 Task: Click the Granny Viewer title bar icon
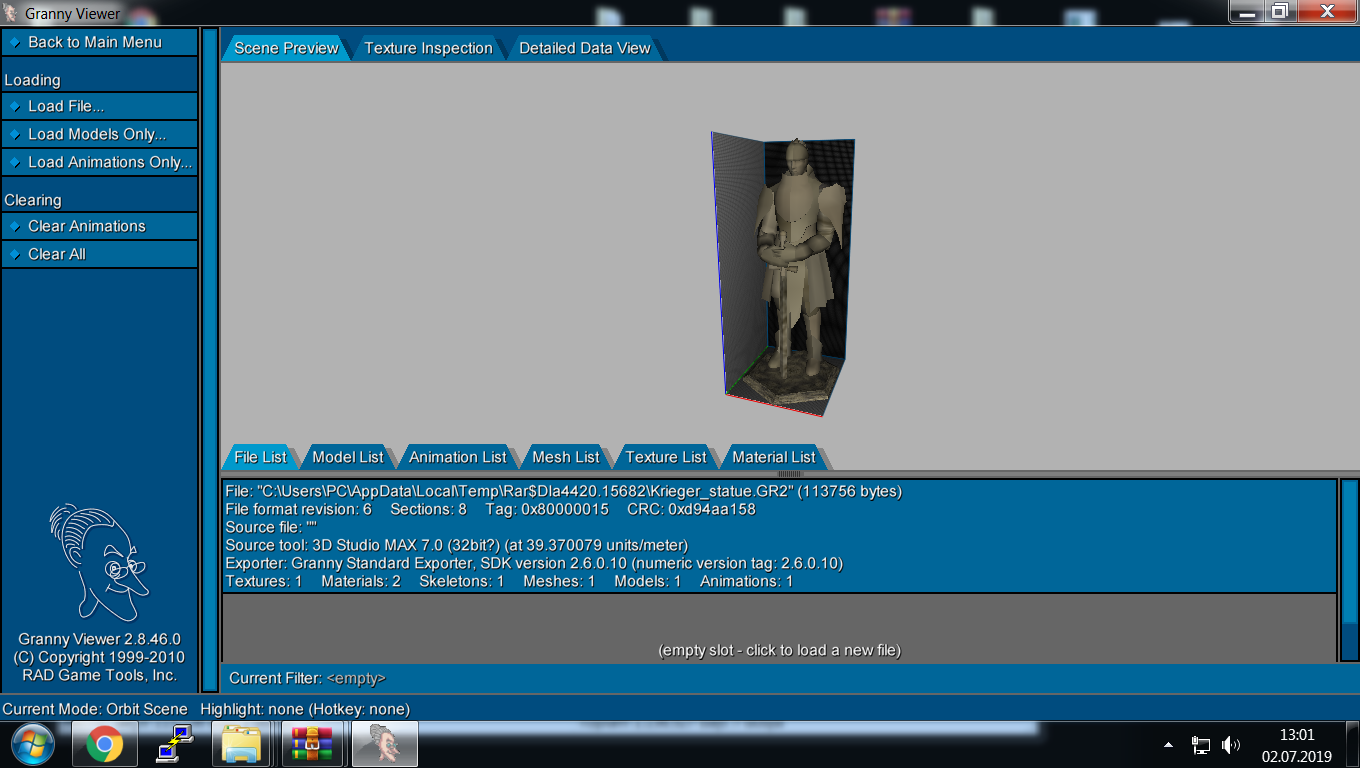coord(11,13)
